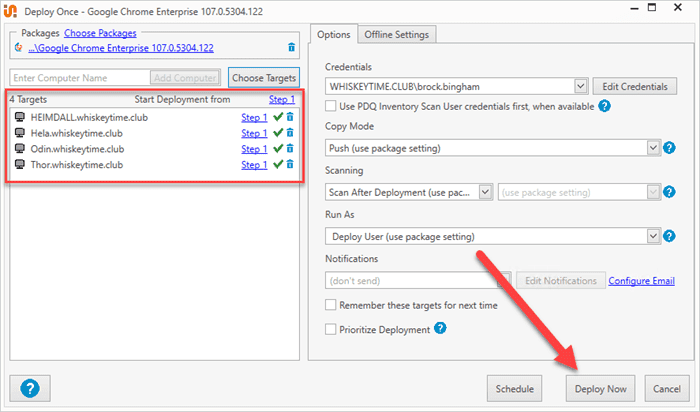The height and width of the screenshot is (412, 700).
Task: Click the Chrome icon beside the package link
Action: pos(19,47)
